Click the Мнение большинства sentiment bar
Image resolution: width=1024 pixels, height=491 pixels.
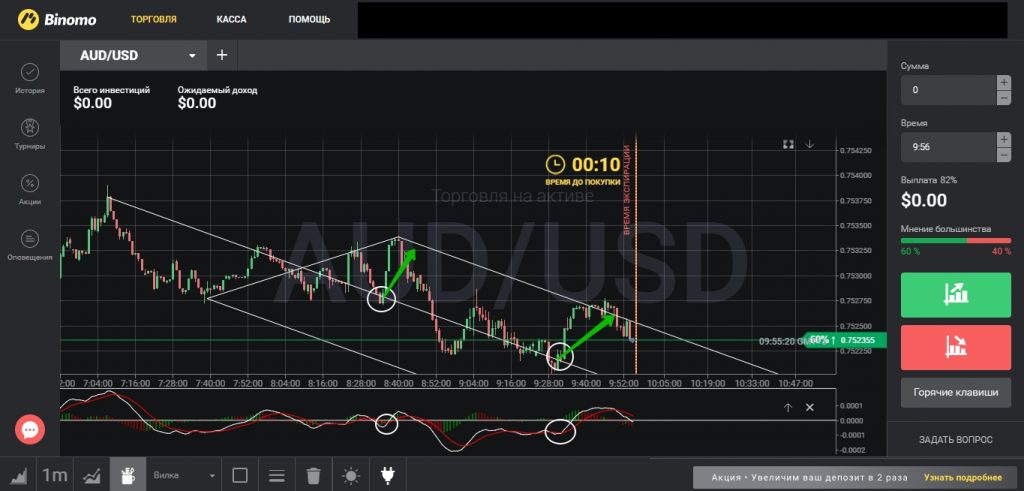(x=955, y=240)
